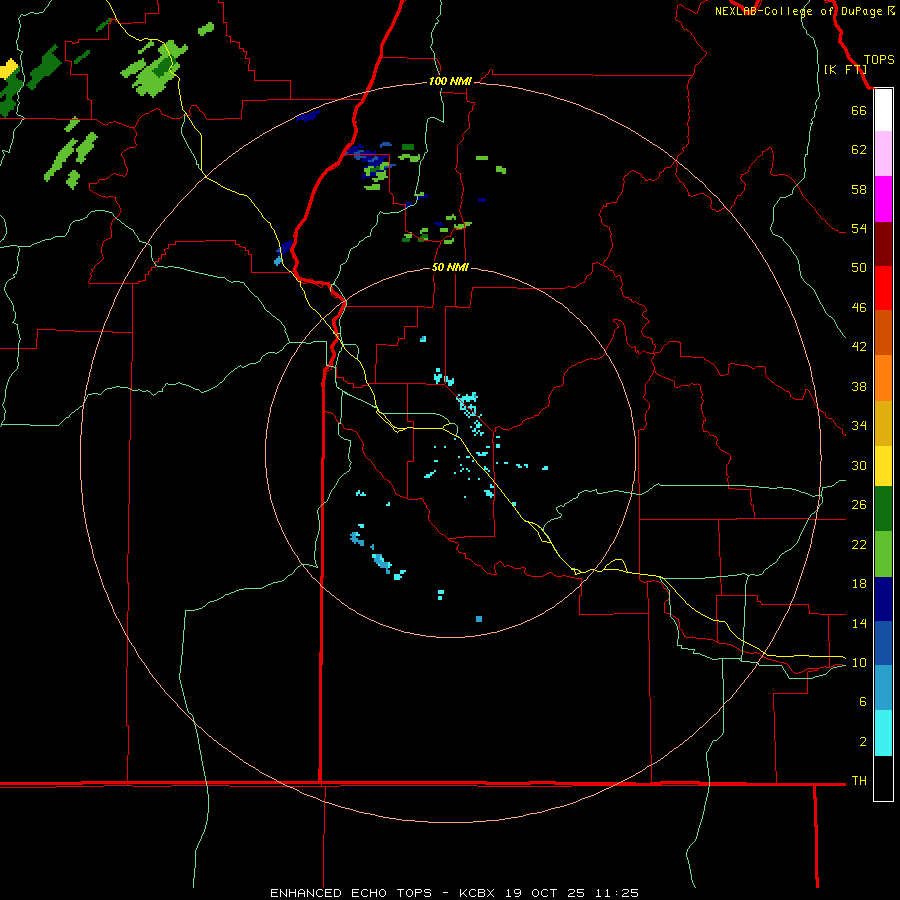The width and height of the screenshot is (900, 900).
Task: Select the dark green legend swatch
Action: click(x=883, y=509)
